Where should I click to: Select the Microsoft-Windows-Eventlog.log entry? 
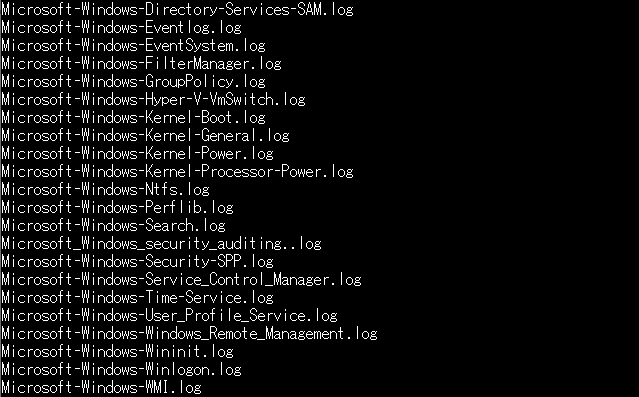click(121, 27)
